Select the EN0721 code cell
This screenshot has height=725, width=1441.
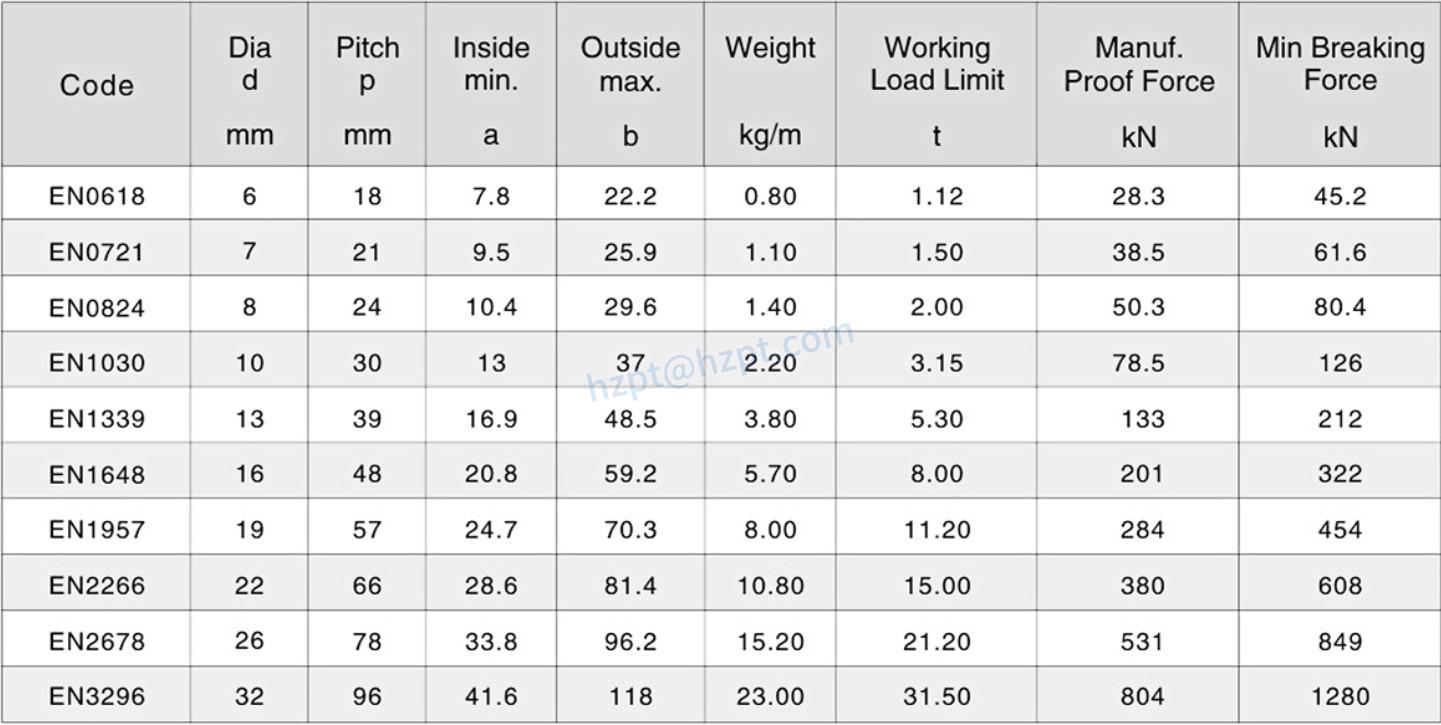97,252
